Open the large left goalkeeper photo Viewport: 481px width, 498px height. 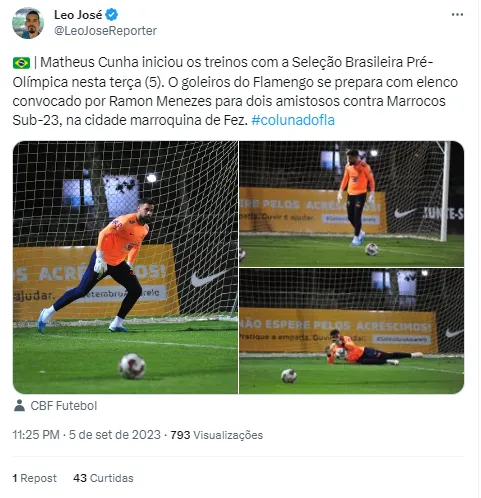(125, 267)
